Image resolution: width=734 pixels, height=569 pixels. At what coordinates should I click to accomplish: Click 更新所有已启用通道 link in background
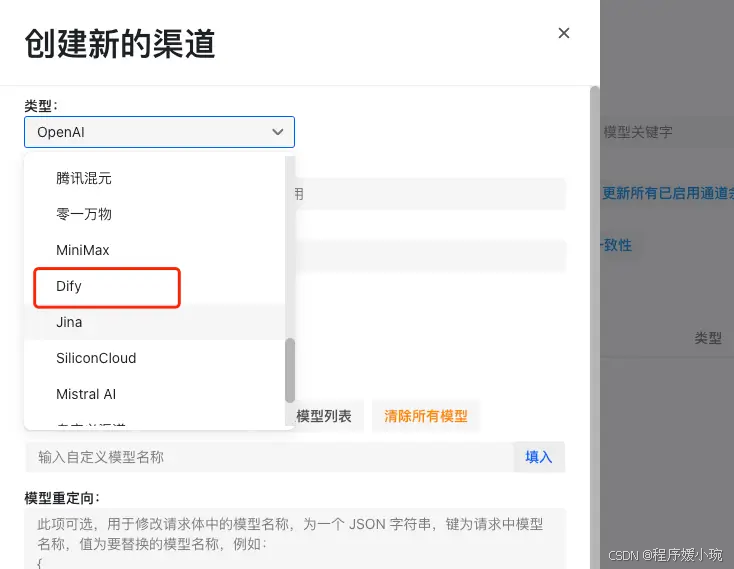coord(668,193)
